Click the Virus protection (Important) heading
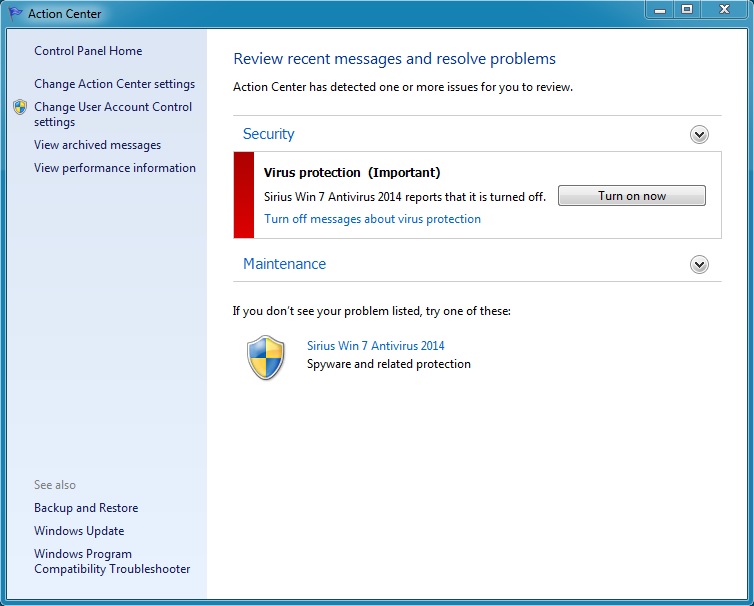754x606 pixels. click(352, 173)
